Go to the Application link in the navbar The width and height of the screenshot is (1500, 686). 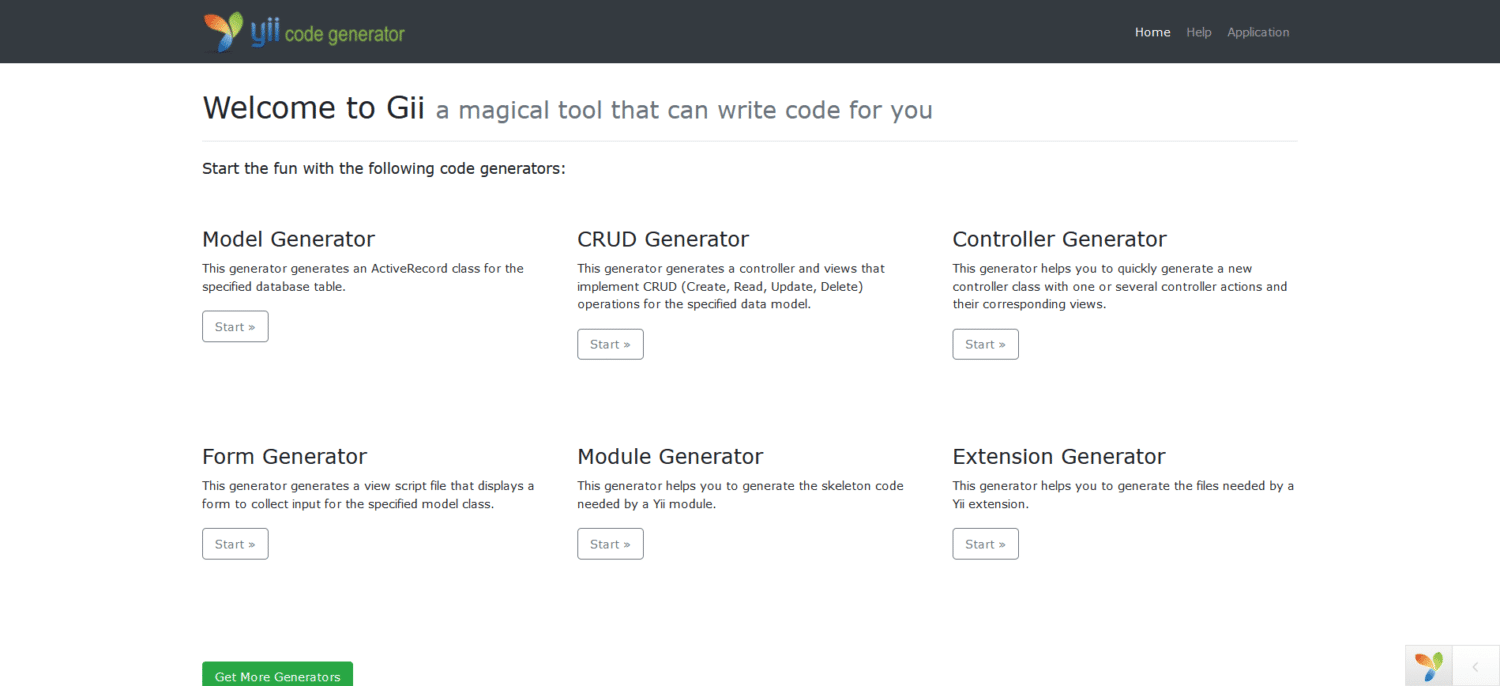[x=1258, y=32]
